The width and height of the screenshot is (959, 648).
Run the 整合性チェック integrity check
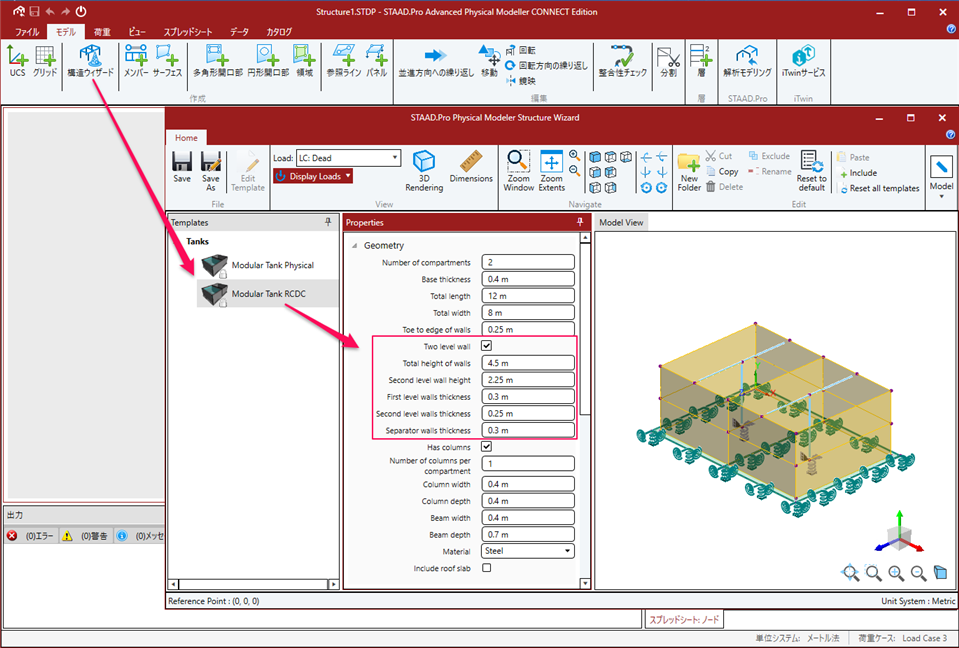pyautogui.click(x=623, y=61)
